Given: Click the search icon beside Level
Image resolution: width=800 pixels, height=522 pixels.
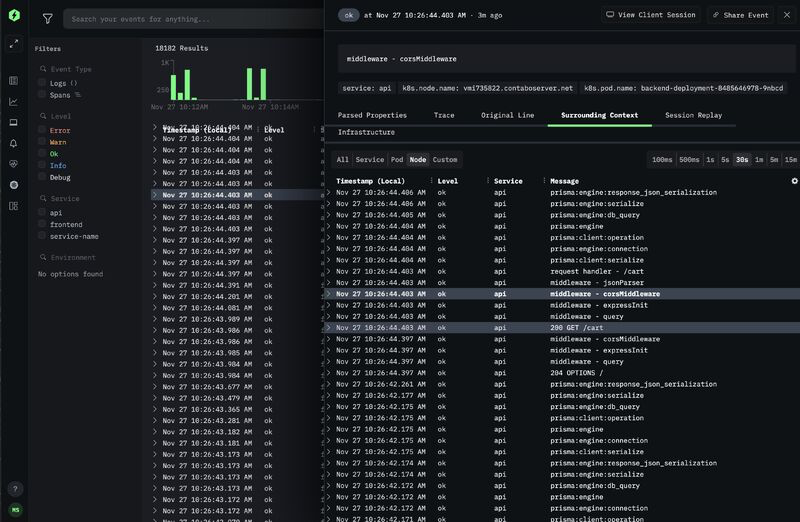Looking at the screenshot, I should [x=43, y=116].
